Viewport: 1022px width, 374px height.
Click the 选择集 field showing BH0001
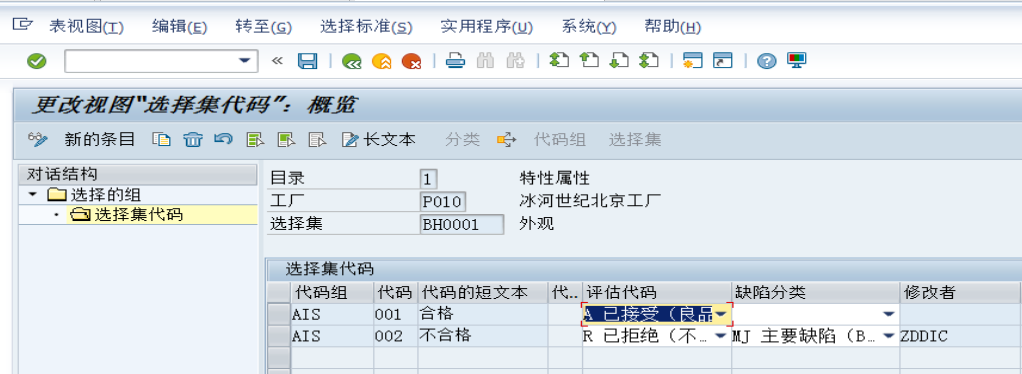462,224
